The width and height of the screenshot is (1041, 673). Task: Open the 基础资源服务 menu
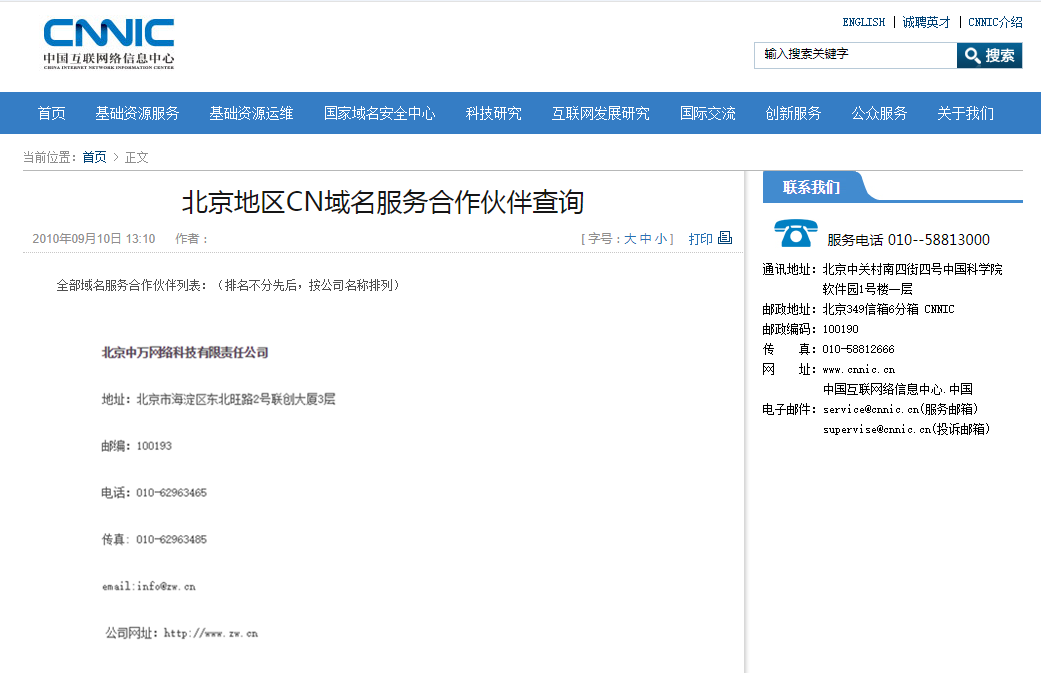(x=137, y=113)
